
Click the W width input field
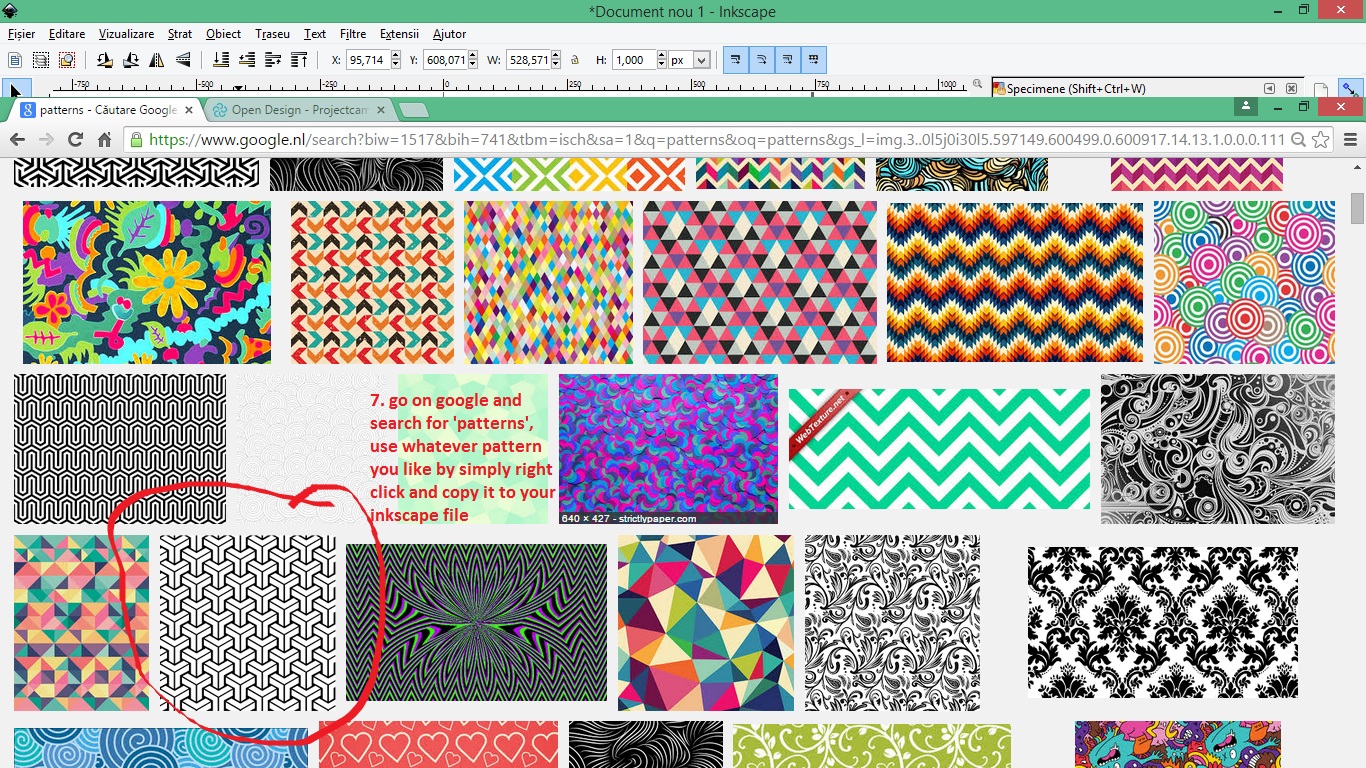point(528,60)
